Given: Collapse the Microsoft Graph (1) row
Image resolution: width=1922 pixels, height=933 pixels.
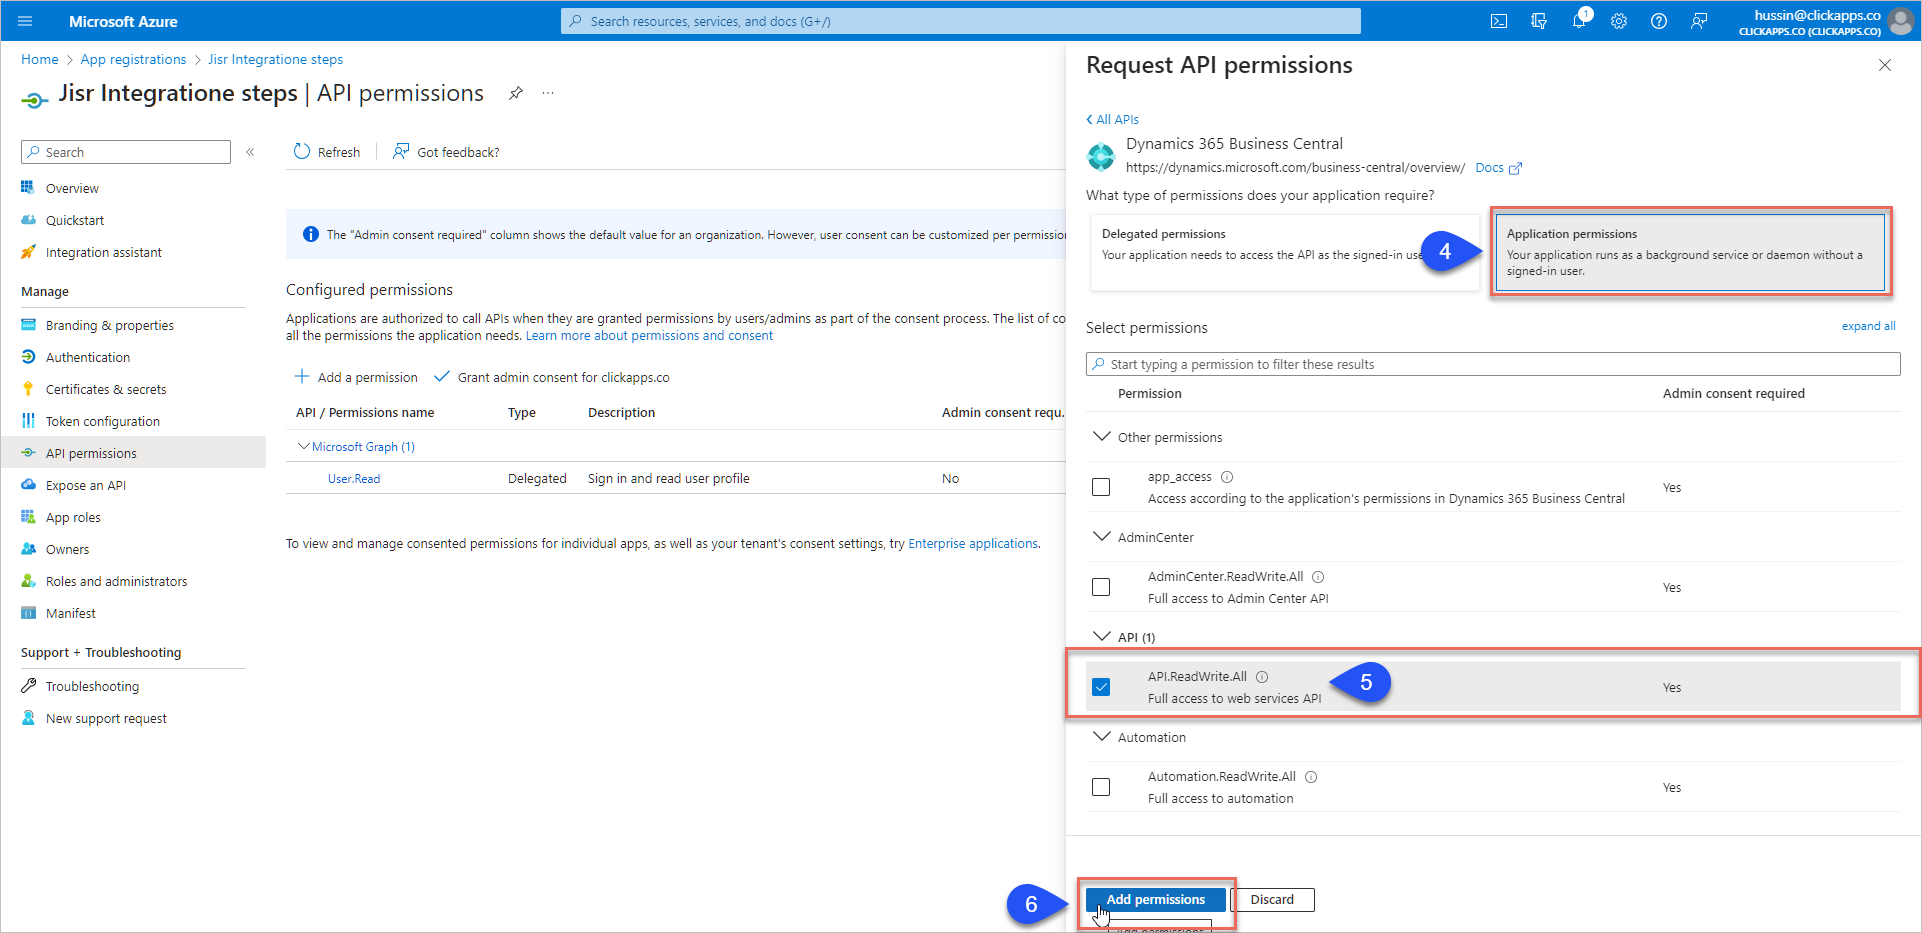Looking at the screenshot, I should pyautogui.click(x=304, y=447).
